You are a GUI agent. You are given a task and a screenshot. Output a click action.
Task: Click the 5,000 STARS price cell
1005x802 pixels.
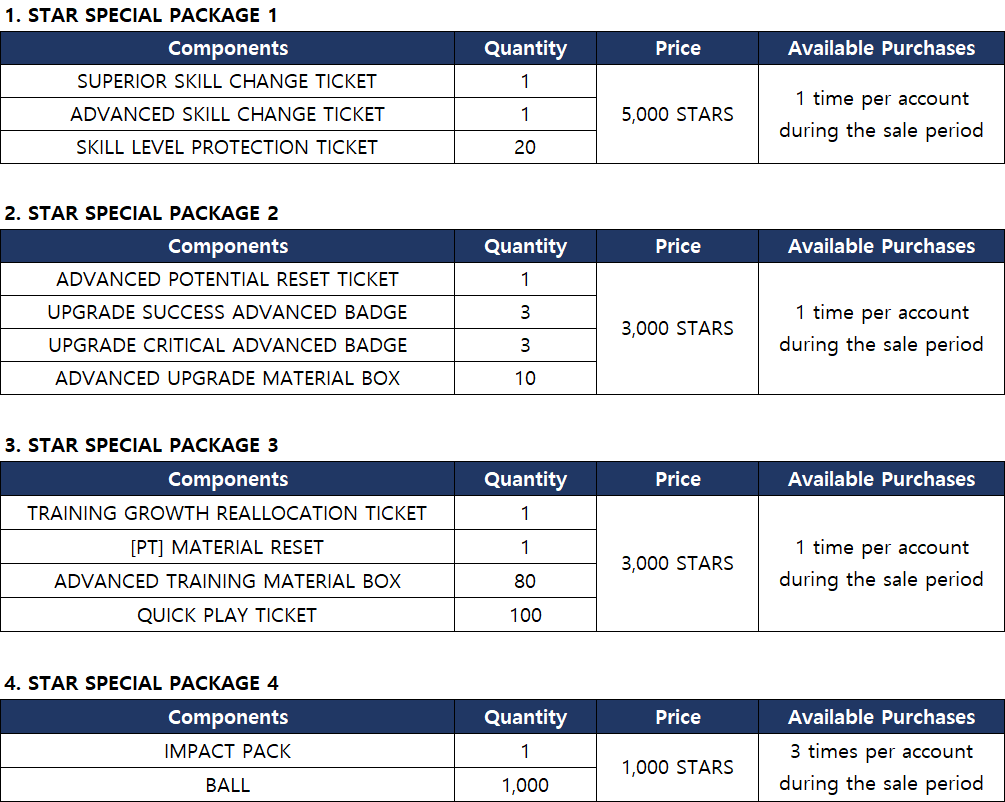pos(677,114)
